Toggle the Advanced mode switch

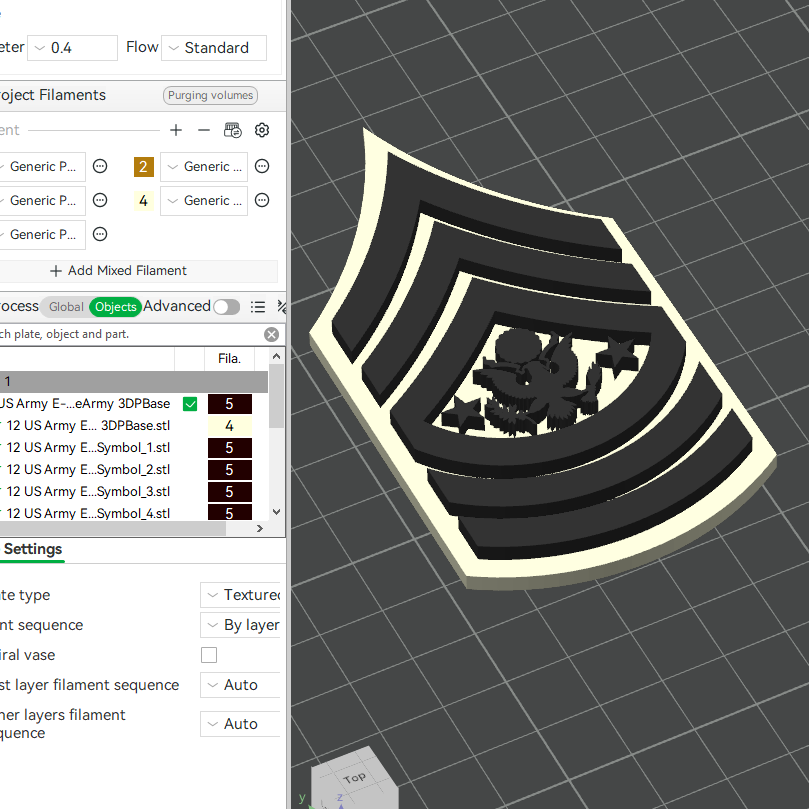coord(226,307)
